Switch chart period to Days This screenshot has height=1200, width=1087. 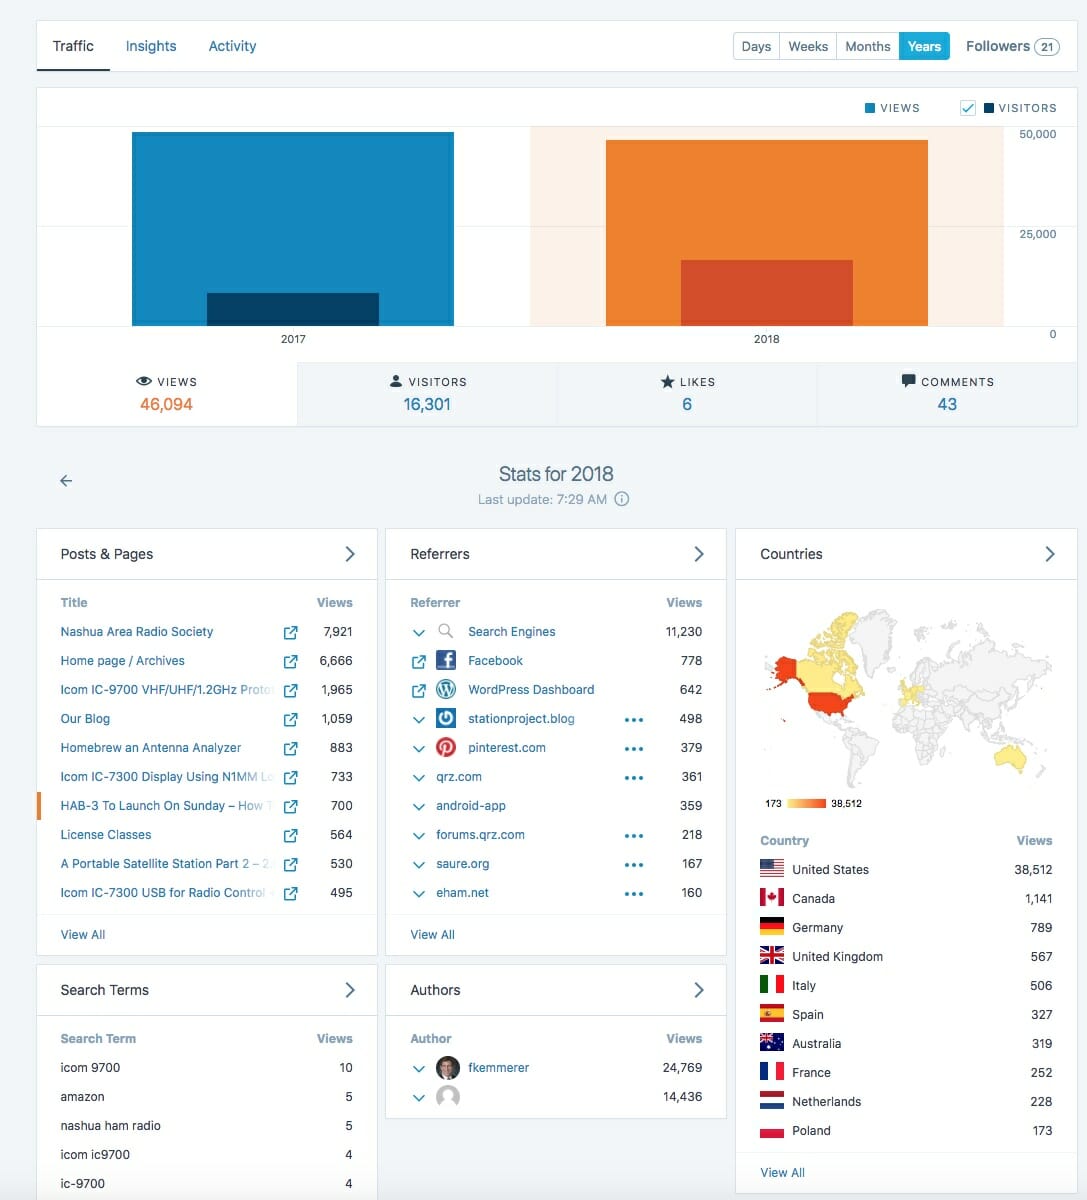point(756,46)
